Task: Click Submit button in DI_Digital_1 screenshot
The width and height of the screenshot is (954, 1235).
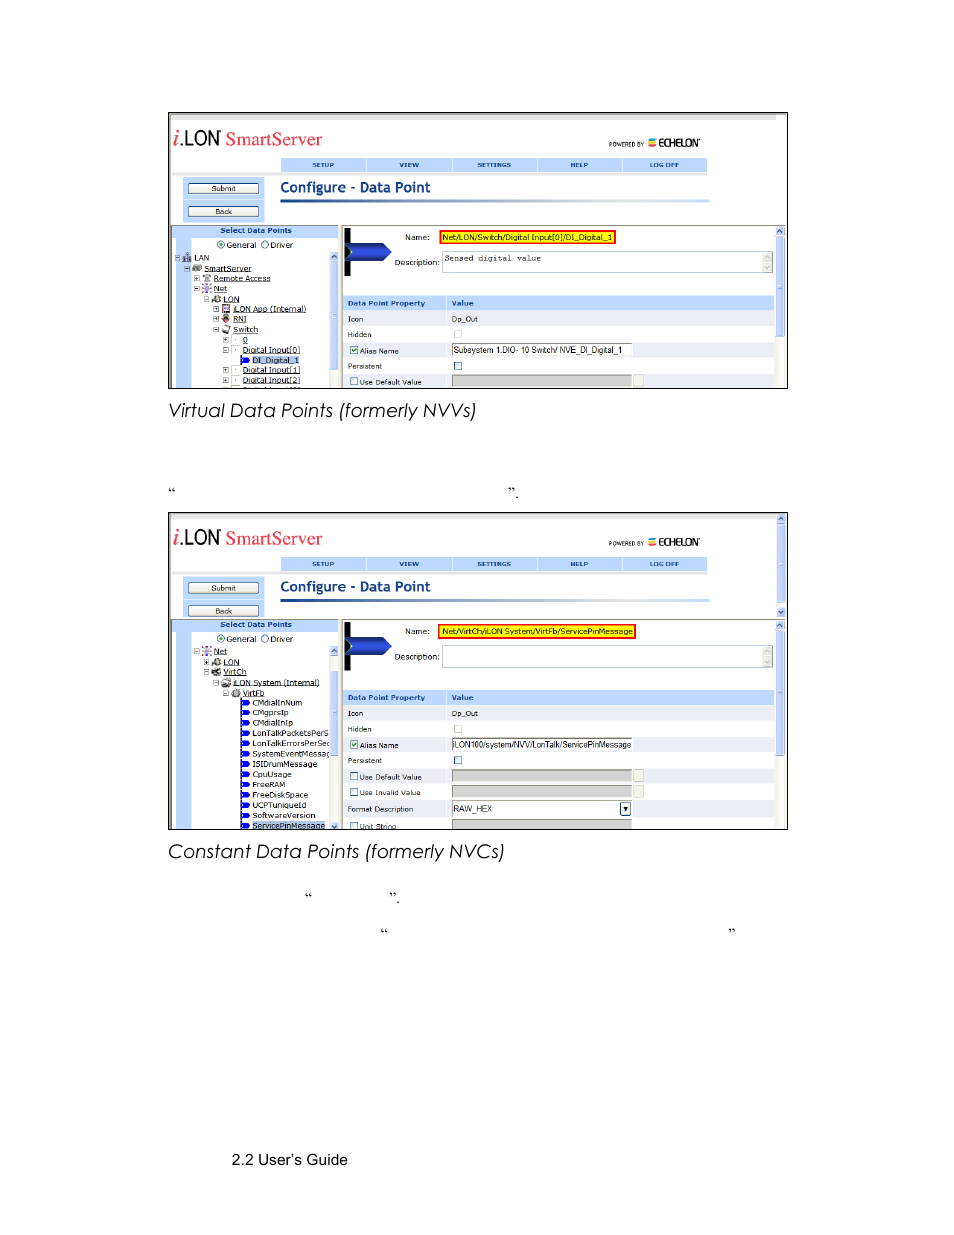Action: (x=224, y=188)
